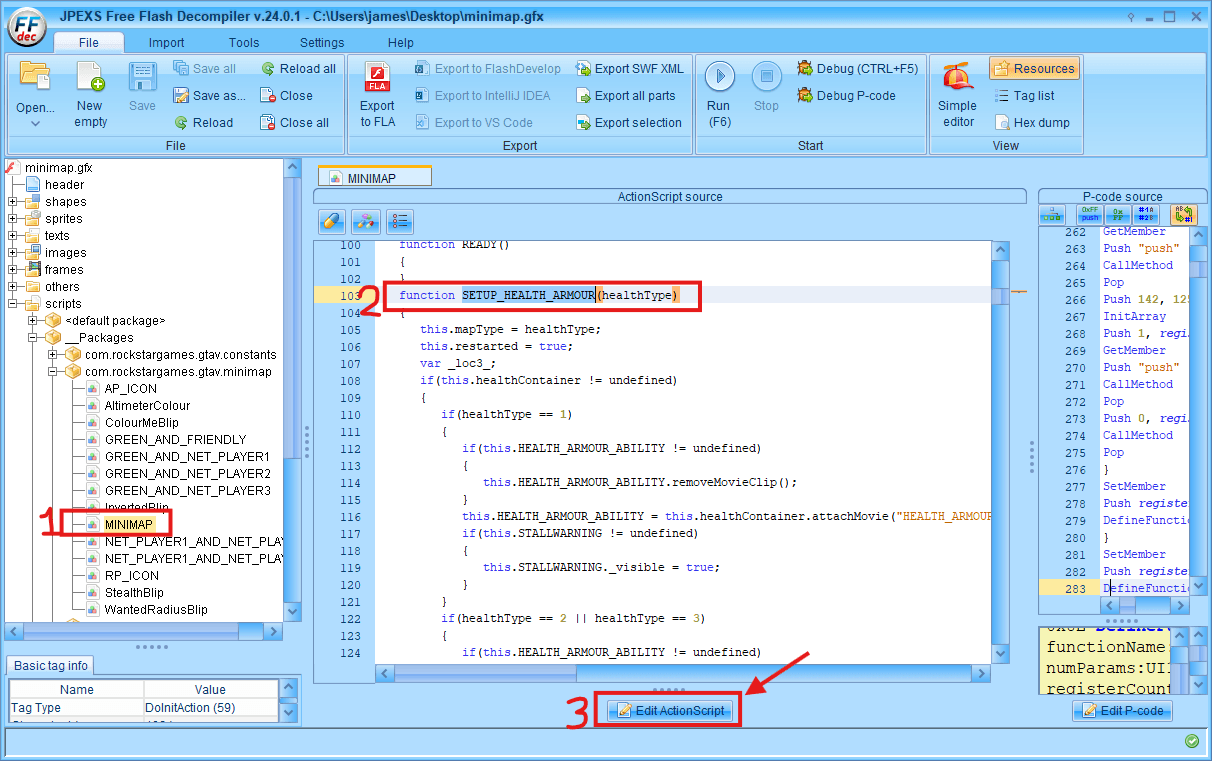Collapse the scripts folder
The image size is (1212, 761).
coord(14,304)
